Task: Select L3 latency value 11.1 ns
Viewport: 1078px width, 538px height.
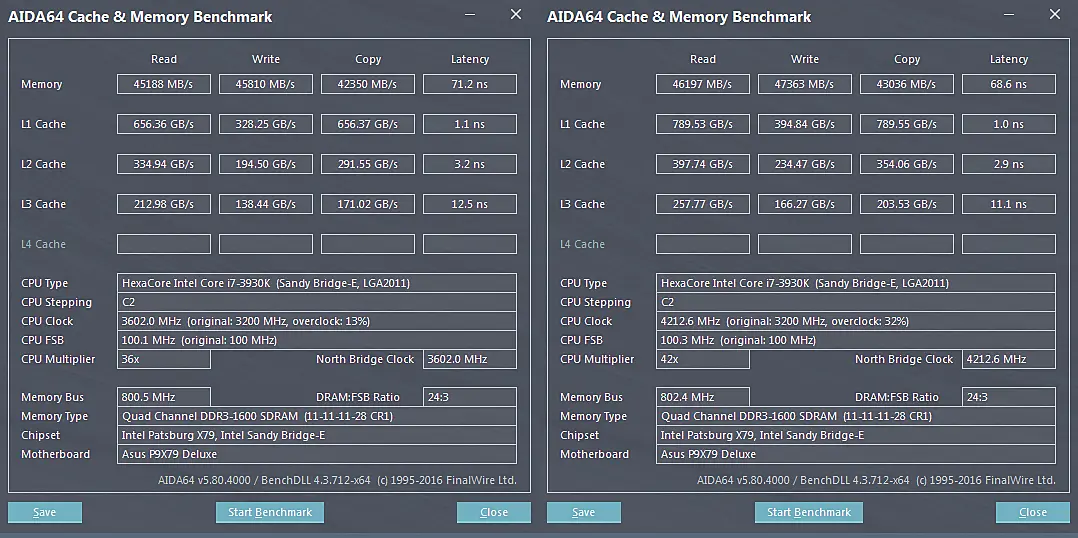Action: tap(1009, 204)
